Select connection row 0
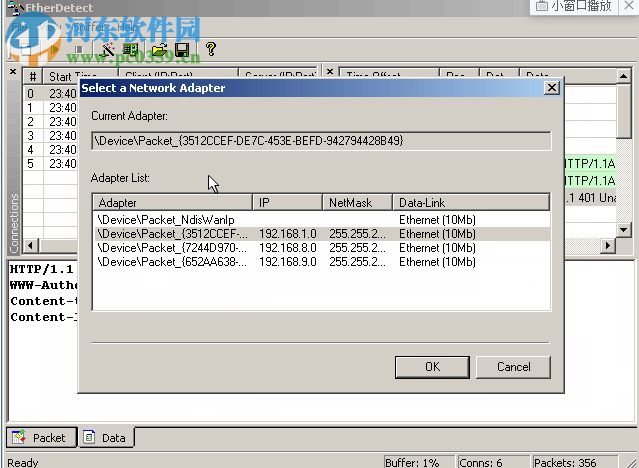639x468 pixels. point(51,94)
